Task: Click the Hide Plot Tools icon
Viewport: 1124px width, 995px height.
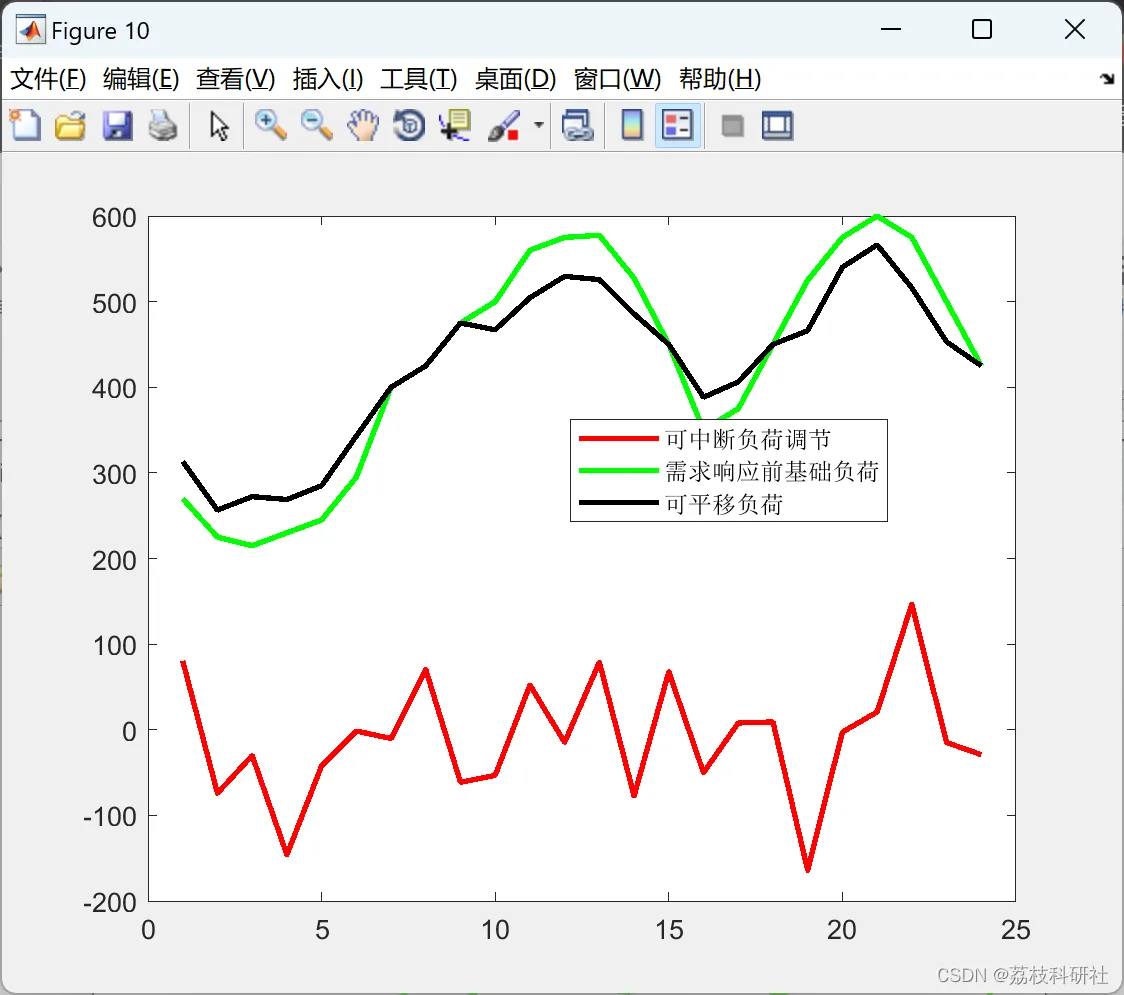Action: click(732, 126)
